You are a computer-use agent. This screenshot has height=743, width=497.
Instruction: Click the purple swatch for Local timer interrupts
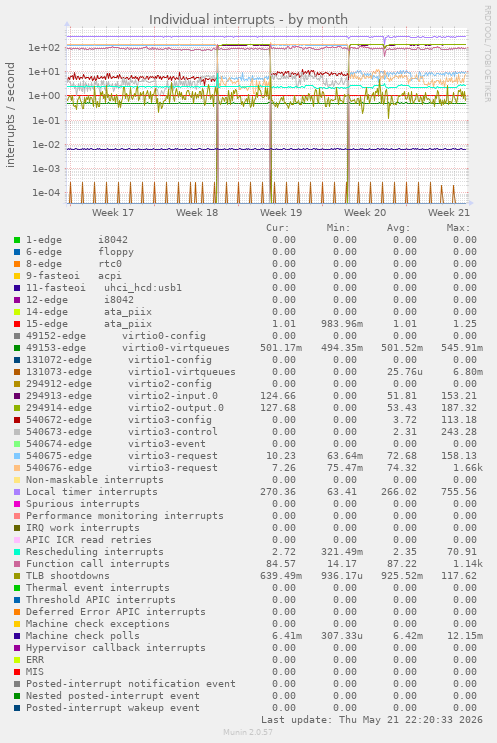(17, 492)
